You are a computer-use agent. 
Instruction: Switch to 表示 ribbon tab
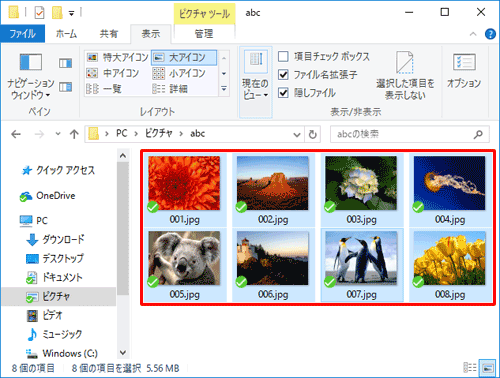tap(151, 34)
